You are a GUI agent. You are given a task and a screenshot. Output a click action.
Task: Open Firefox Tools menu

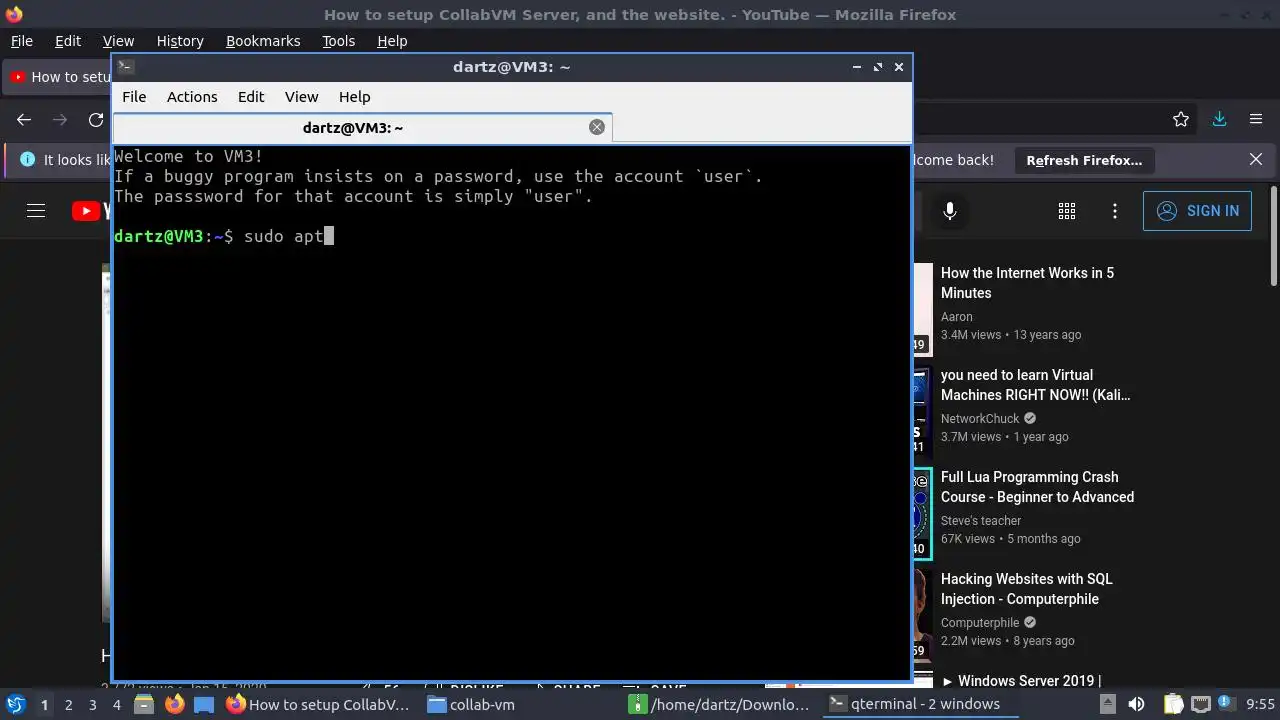point(338,41)
